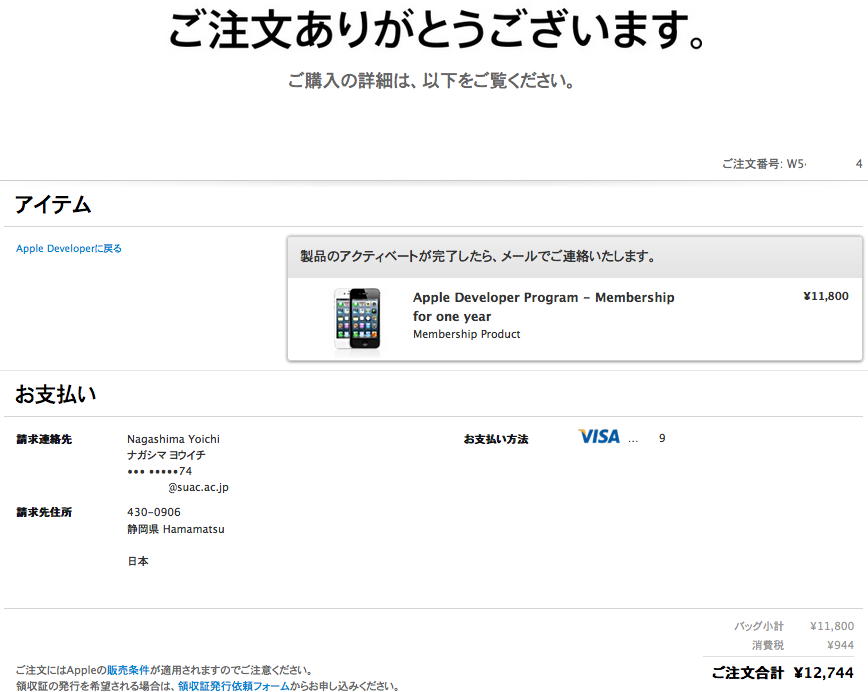Image resolution: width=868 pixels, height=692 pixels.
Task: Open the 販売条件 terms link
Action: (x=128, y=670)
